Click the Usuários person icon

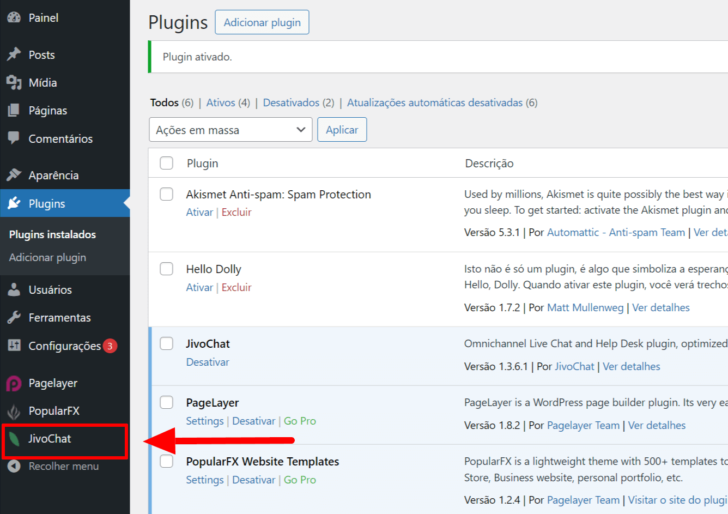tap(14, 290)
